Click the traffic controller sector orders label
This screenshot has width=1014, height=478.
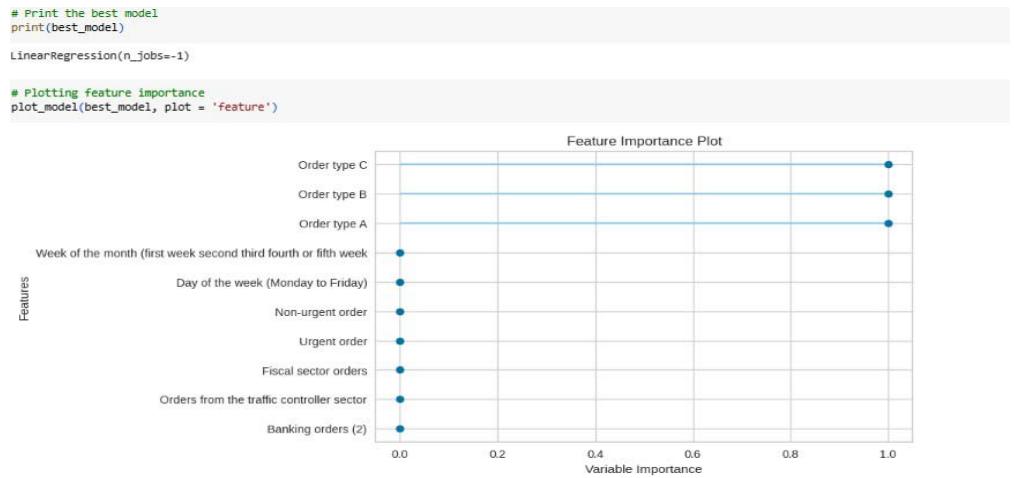pyautogui.click(x=263, y=400)
